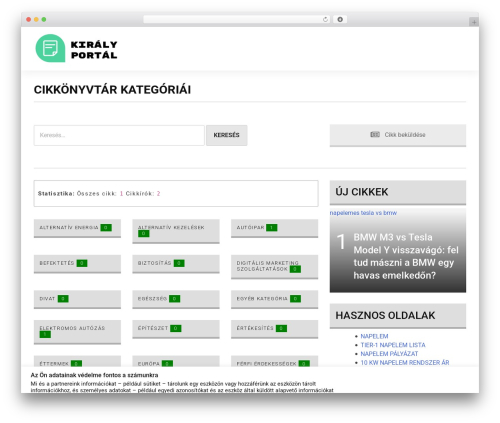Open the Éttermek category
Viewport: 500px width, 423px height.
[x=77, y=361]
